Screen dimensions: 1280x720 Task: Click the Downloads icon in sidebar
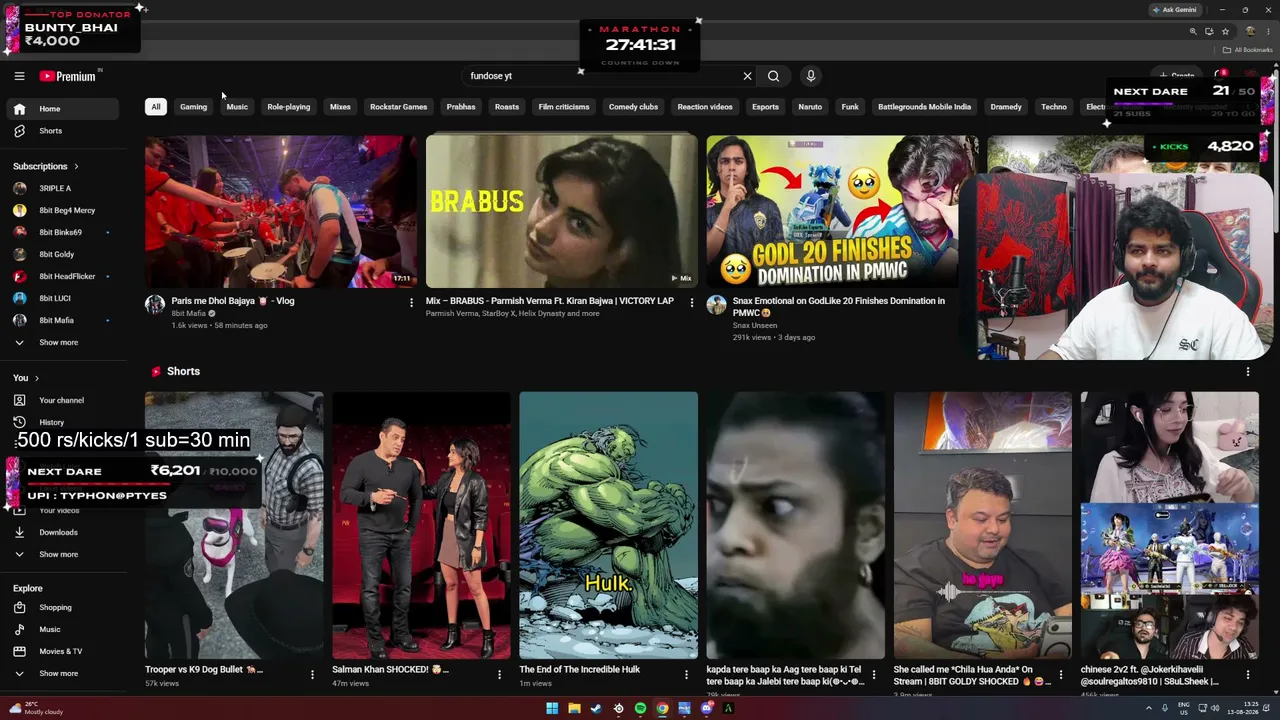point(19,532)
